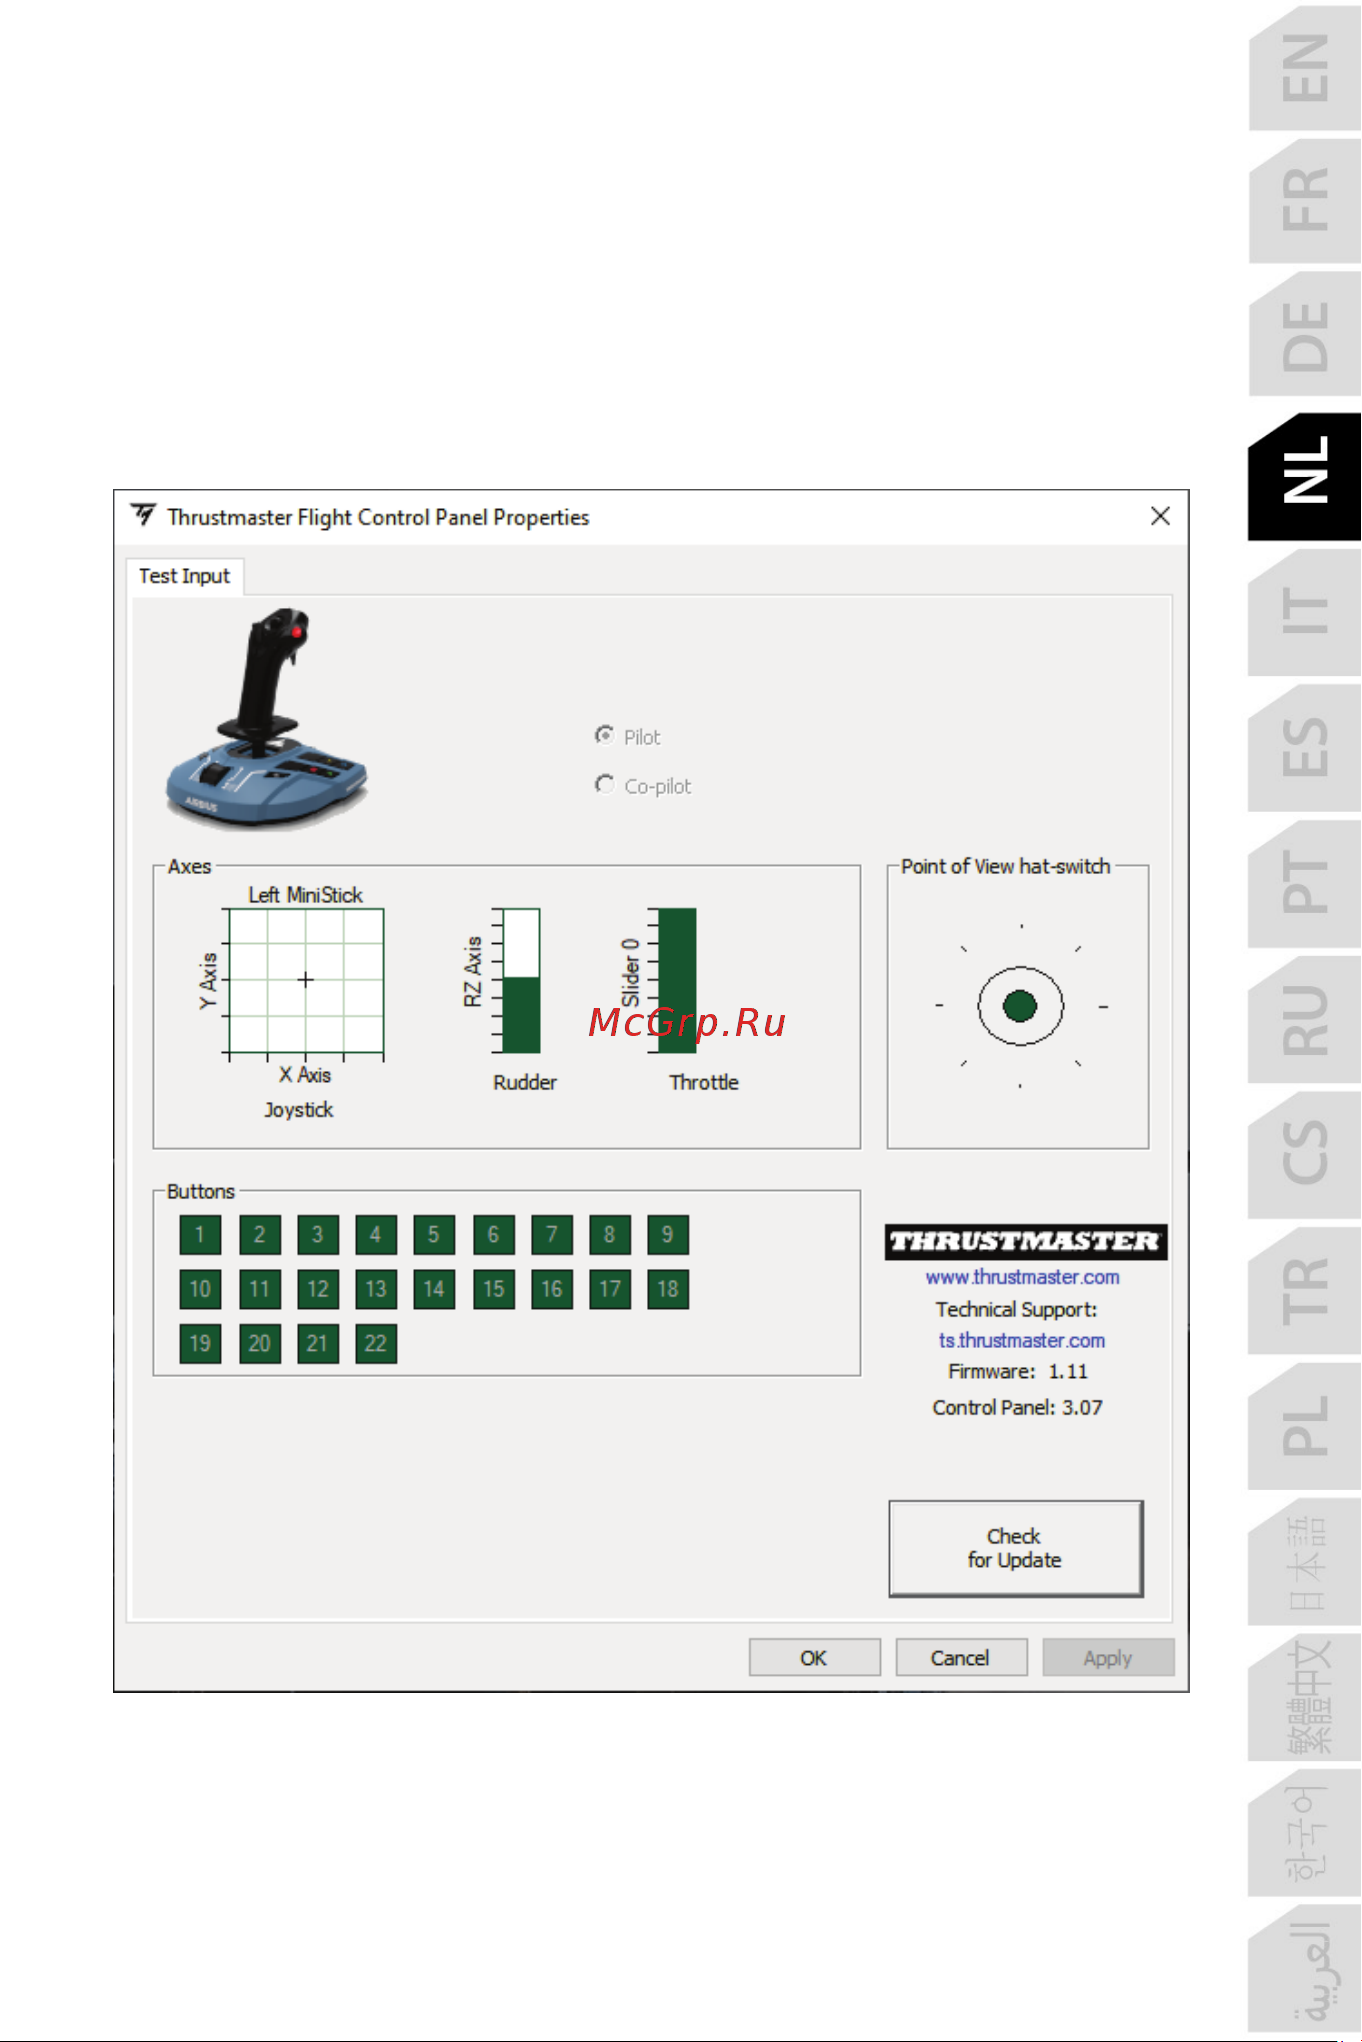Select the IT language tab

coord(1305,611)
